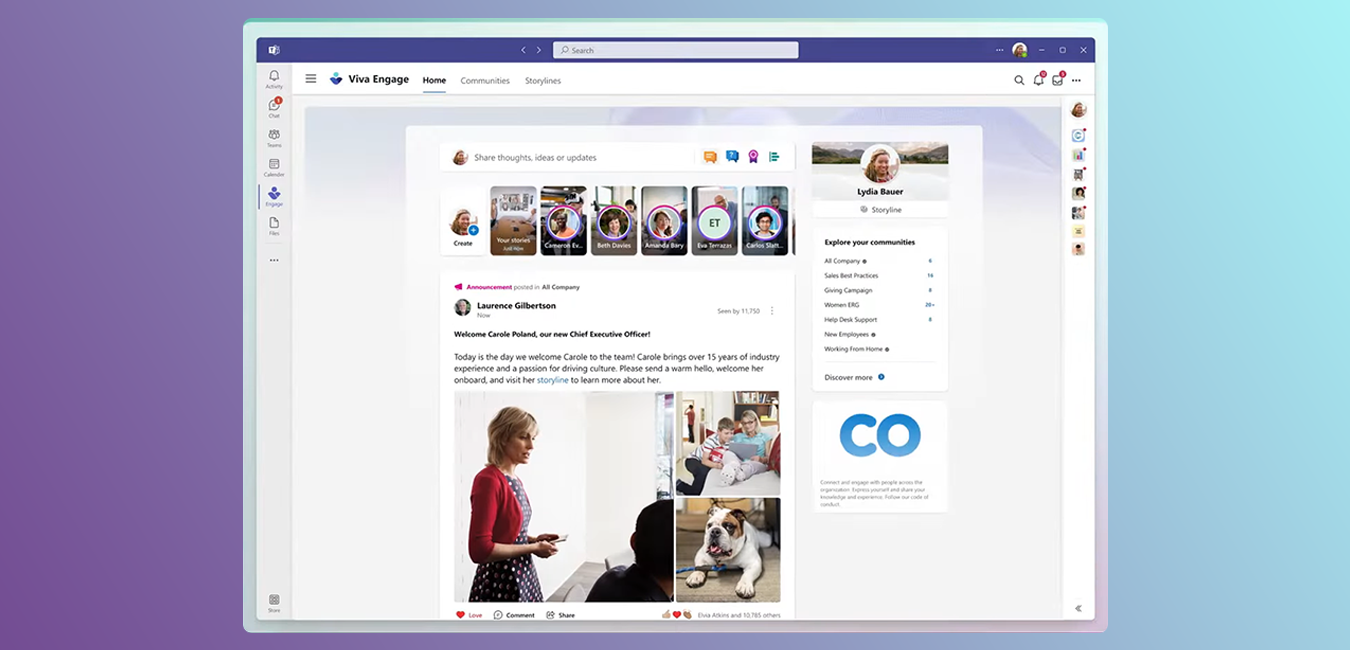
Task: Open title bar settings and more ellipsis
Action: coord(999,50)
